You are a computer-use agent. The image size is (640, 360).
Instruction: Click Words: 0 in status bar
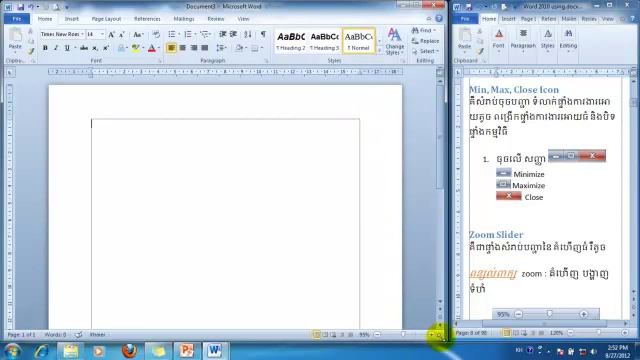[x=56, y=335]
